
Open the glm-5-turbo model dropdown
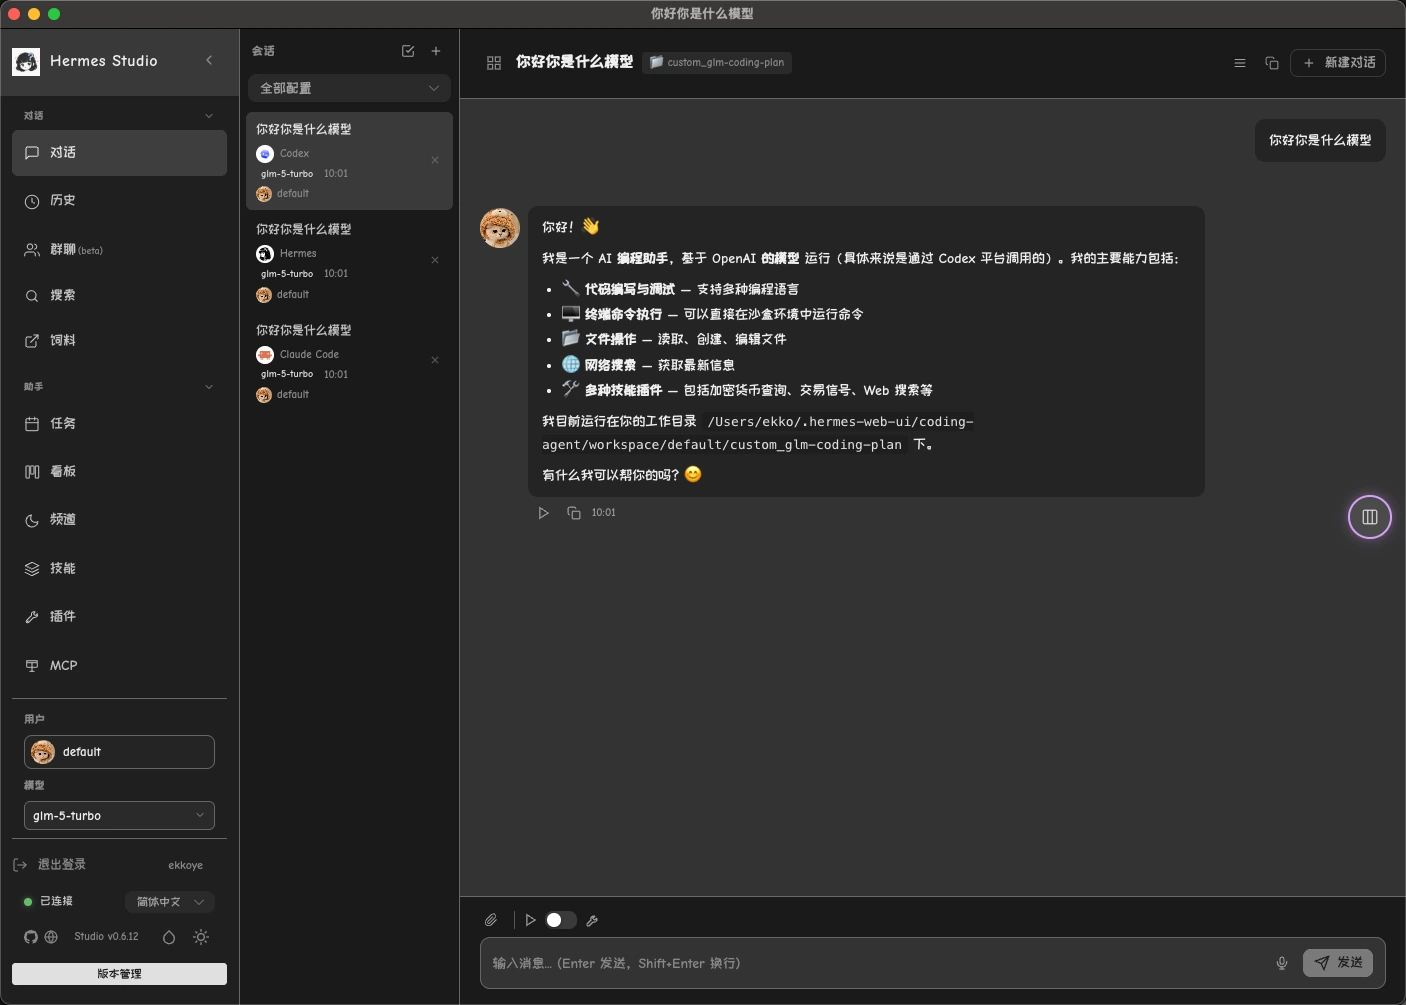point(119,816)
